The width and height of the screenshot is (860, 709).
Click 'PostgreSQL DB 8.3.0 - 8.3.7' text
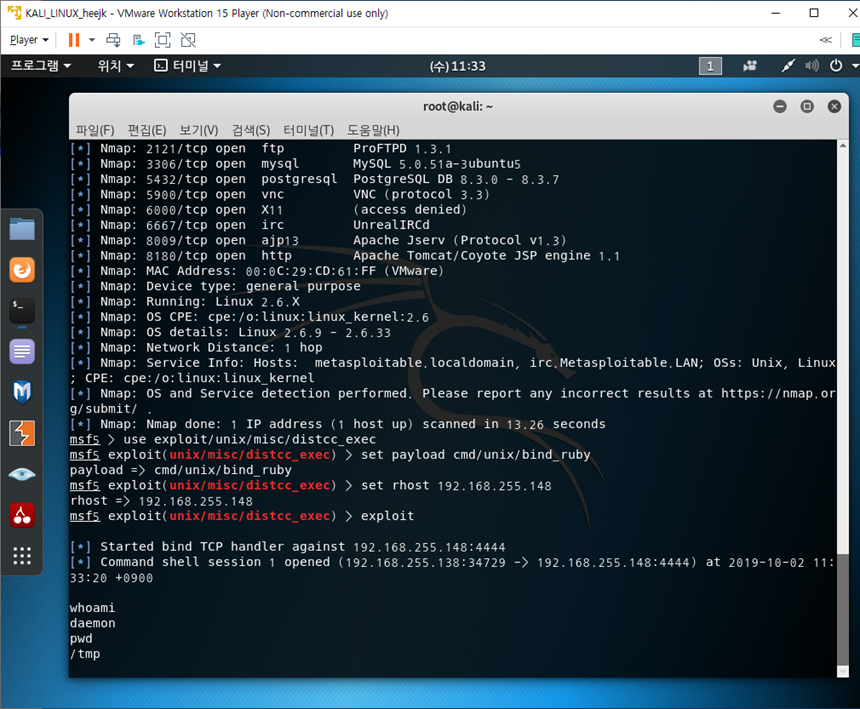point(456,179)
